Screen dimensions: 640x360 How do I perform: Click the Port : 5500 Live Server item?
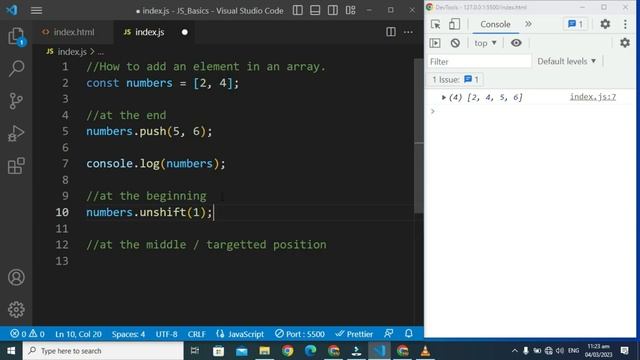coord(300,334)
